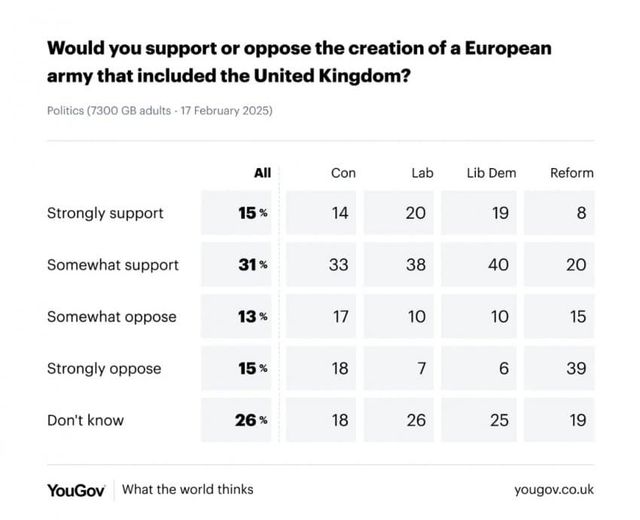
Task: Click the "What the world thinks" tagline
Action: (188, 490)
